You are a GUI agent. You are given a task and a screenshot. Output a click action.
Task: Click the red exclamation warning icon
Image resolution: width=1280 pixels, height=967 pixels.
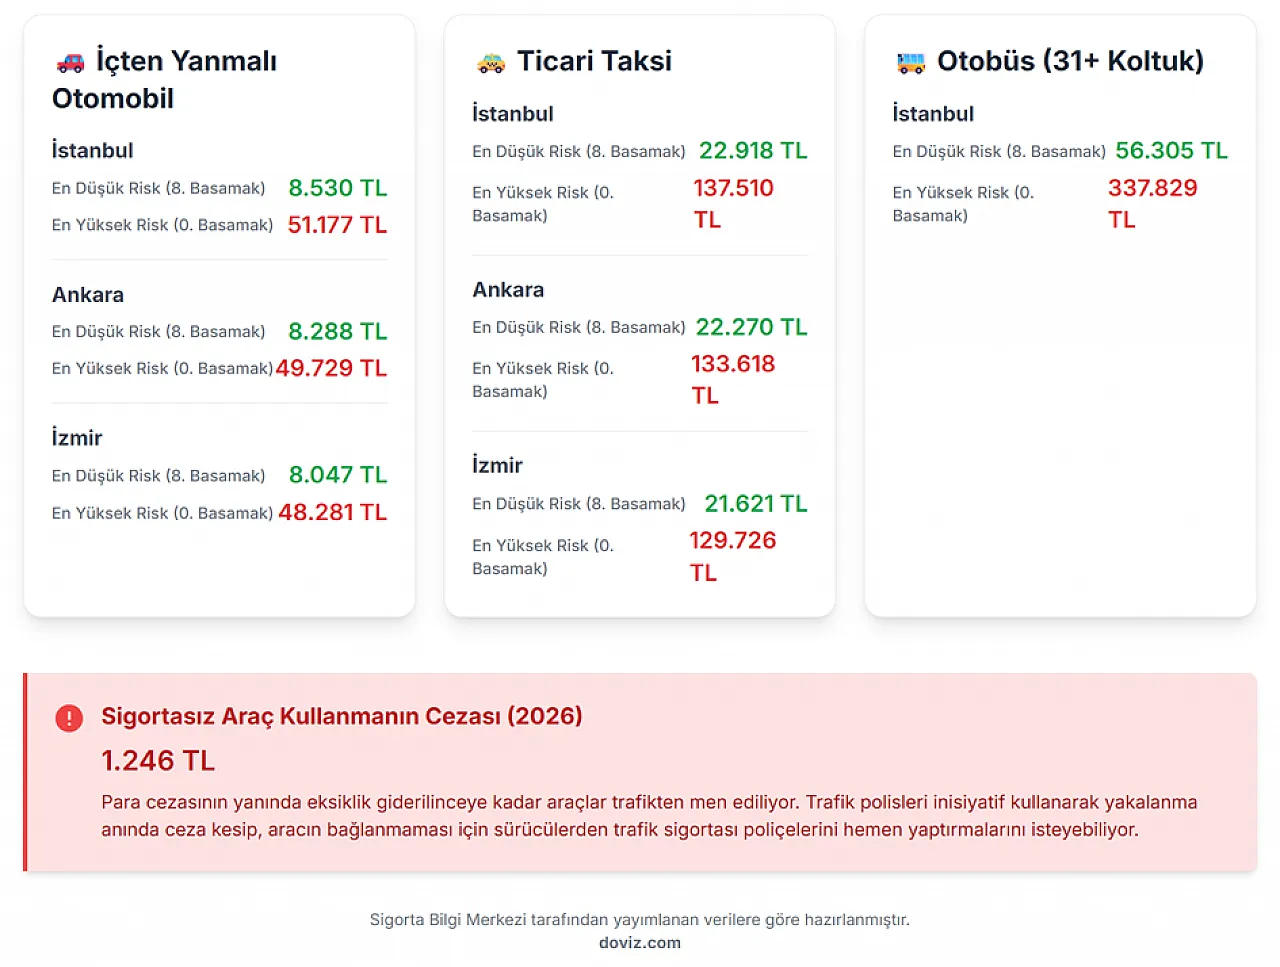(69, 718)
